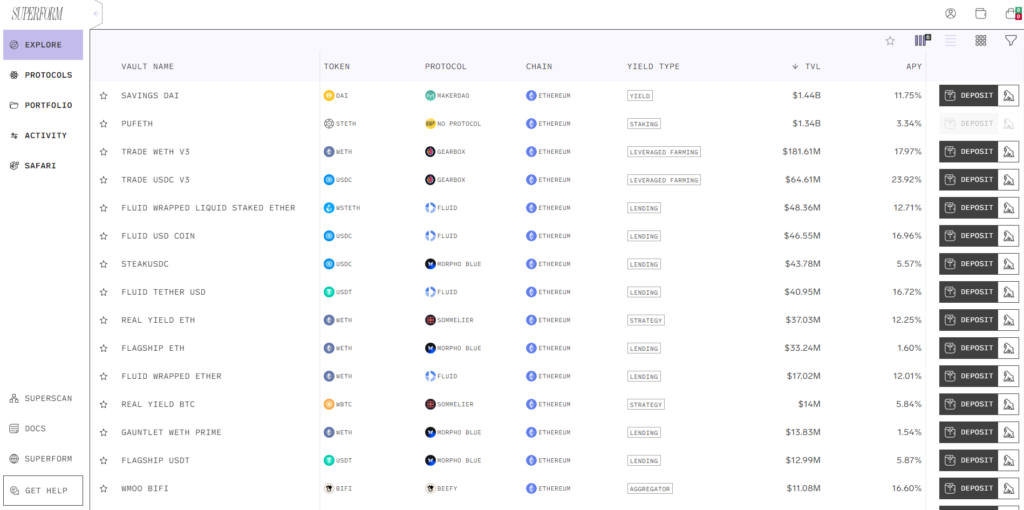
Task: Click the WSTETH token icon
Action: click(328, 208)
